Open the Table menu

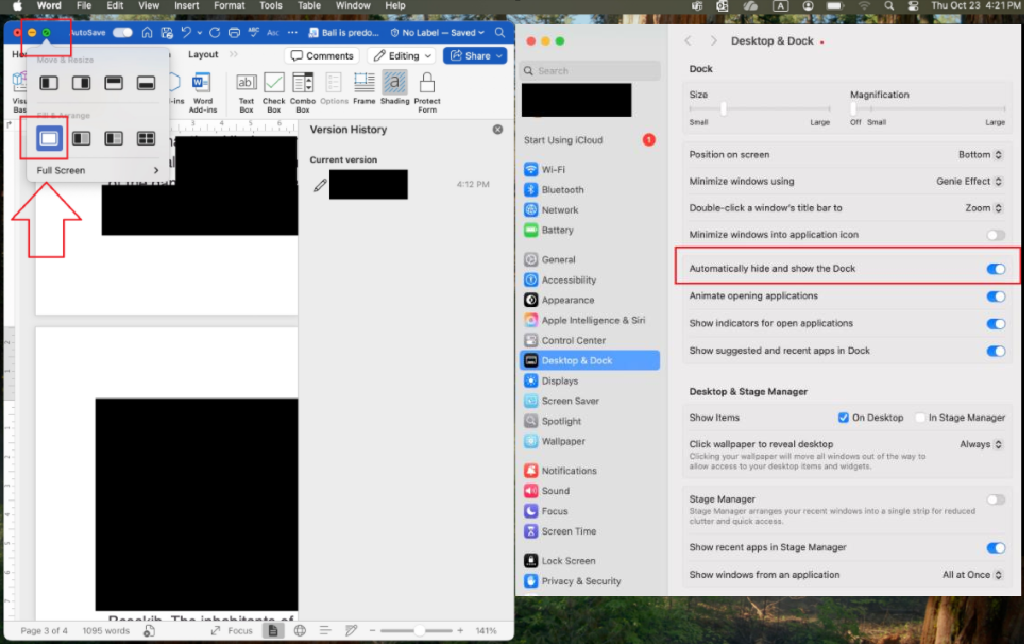(309, 6)
